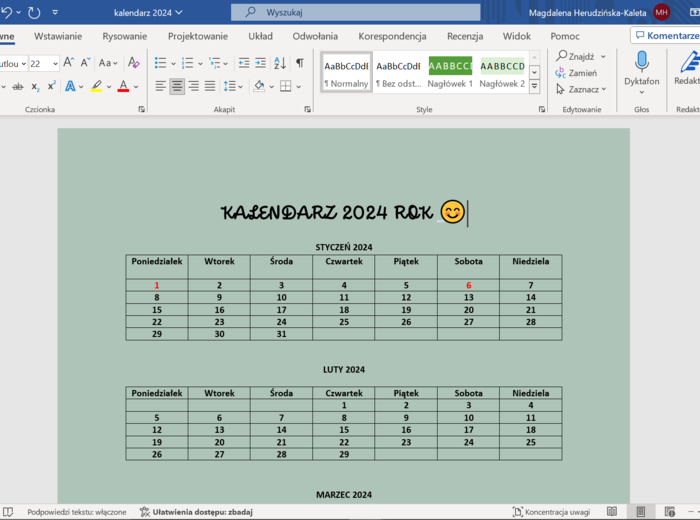This screenshot has height=520, width=700.
Task: Click the Wyszukaj search field
Action: pyautogui.click(x=355, y=12)
